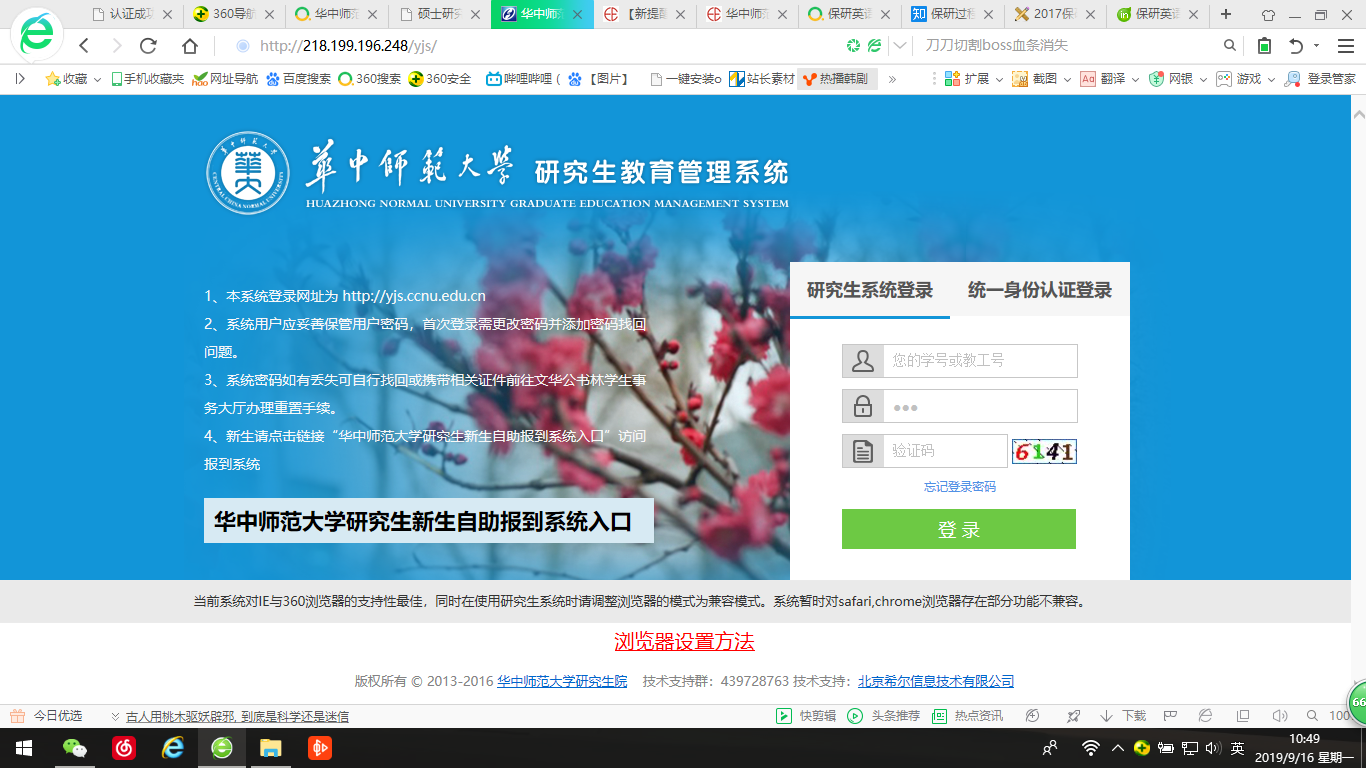This screenshot has width=1366, height=768.
Task: Expand bookmarks overflow chevron »
Action: [892, 79]
